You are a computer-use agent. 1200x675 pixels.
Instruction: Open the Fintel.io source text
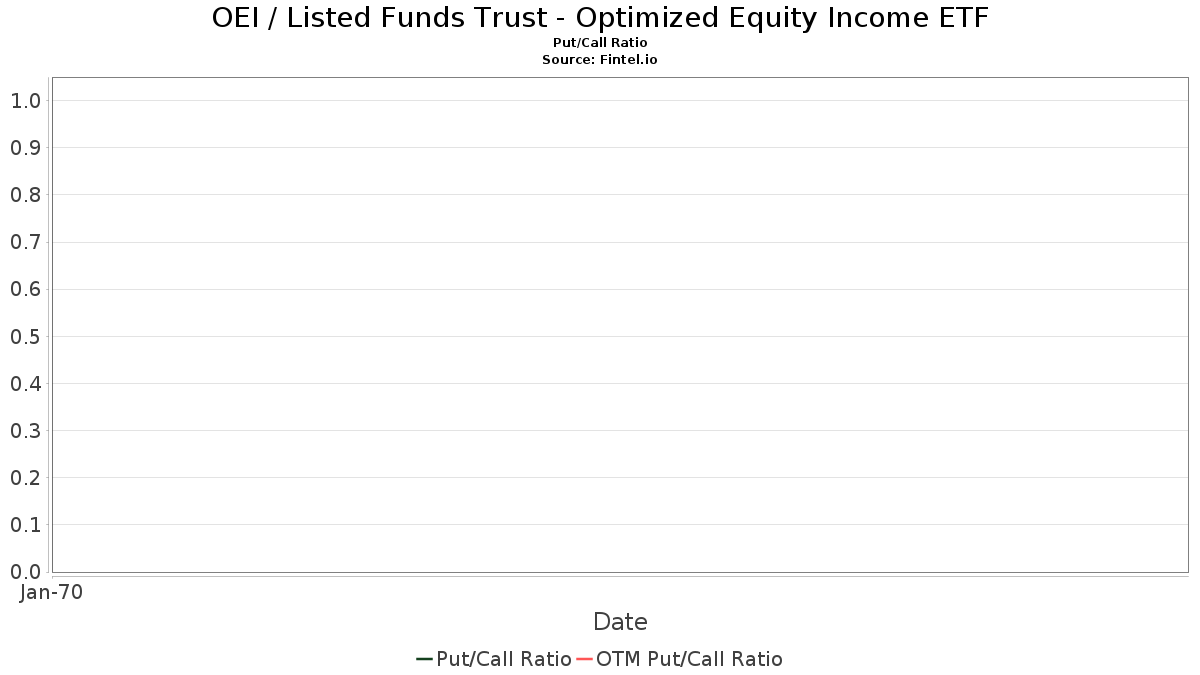[600, 59]
